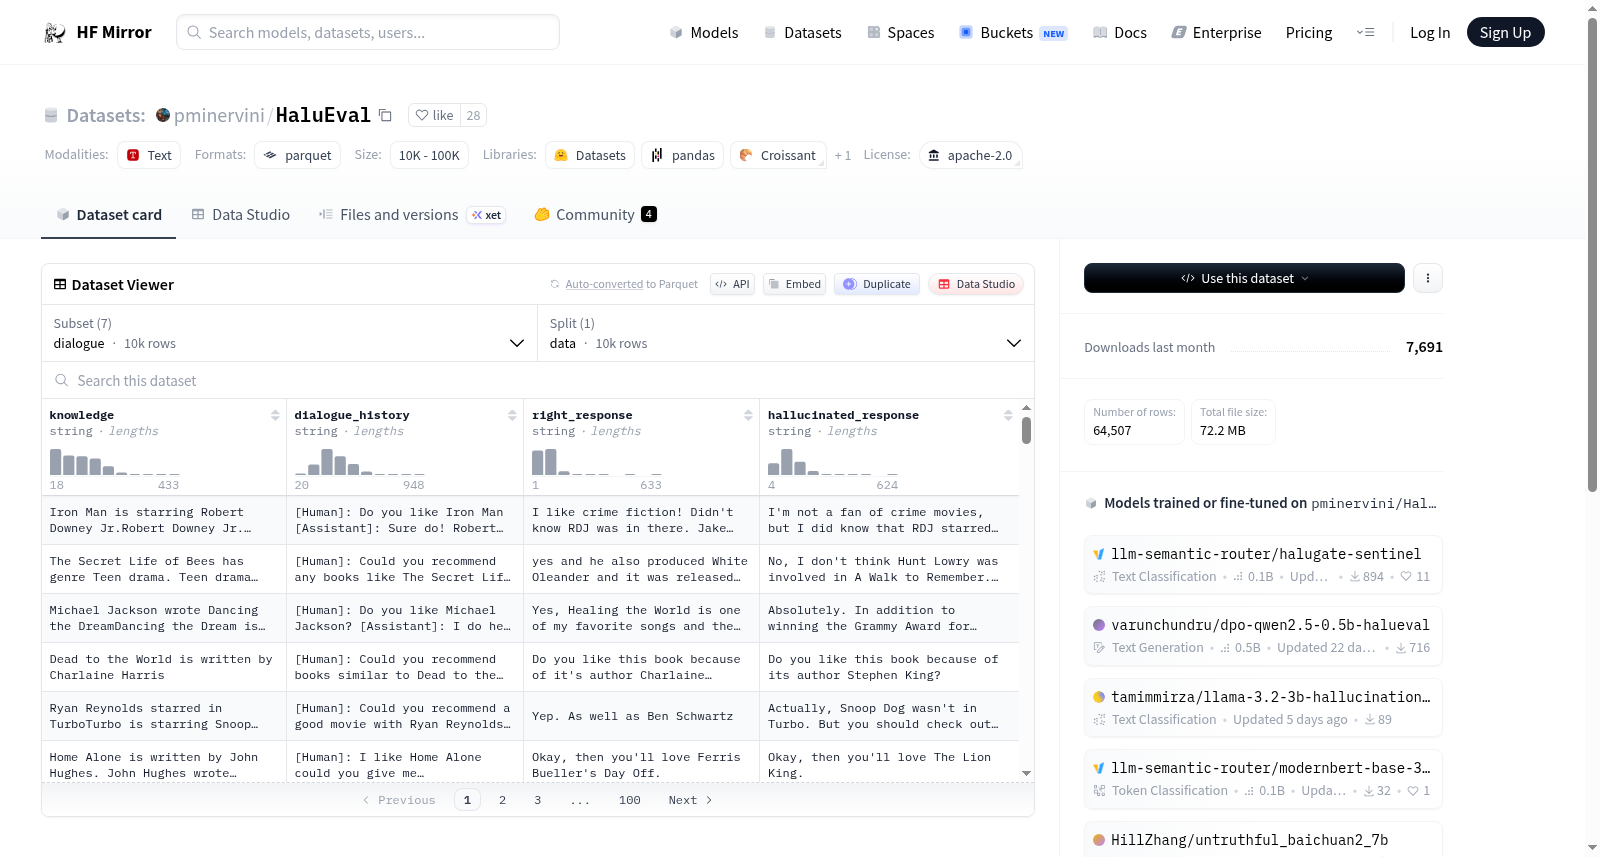Copy dataset name with the copy icon
This screenshot has width=1600, height=857.
pyautogui.click(x=385, y=115)
